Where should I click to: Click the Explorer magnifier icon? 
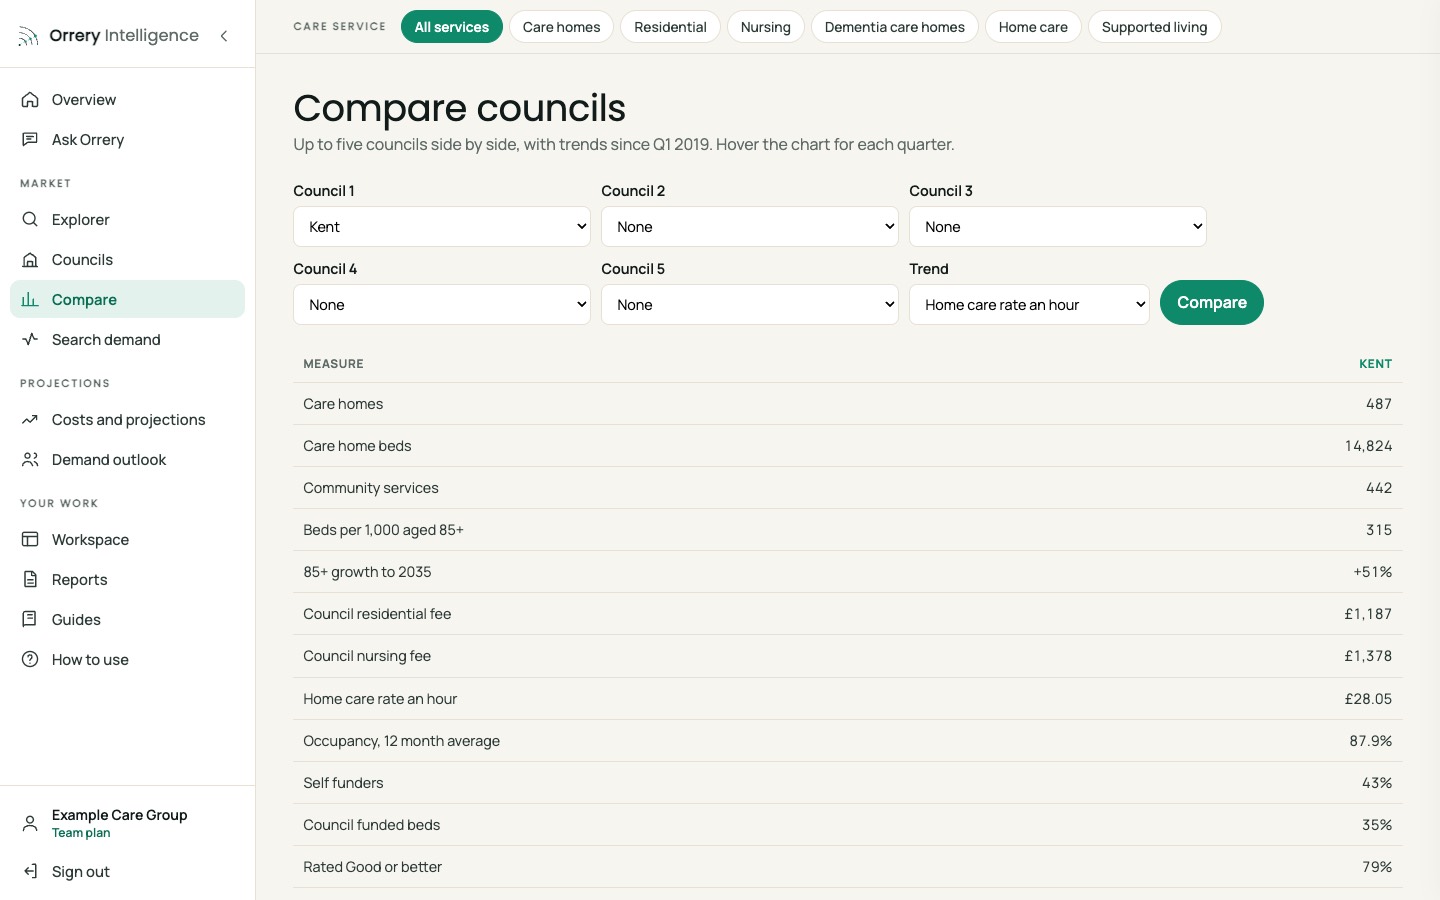coord(30,220)
